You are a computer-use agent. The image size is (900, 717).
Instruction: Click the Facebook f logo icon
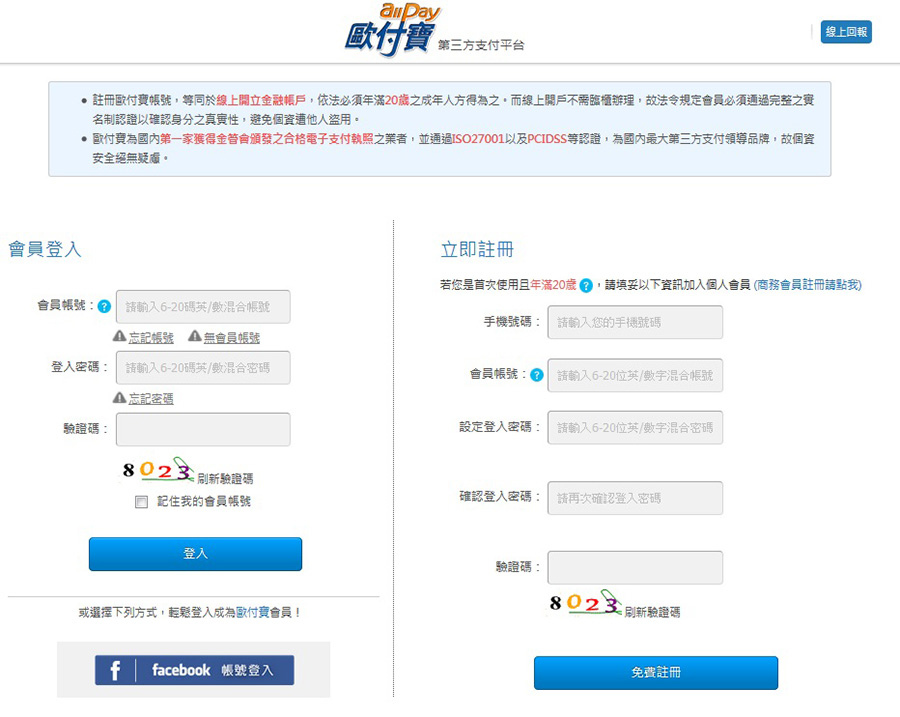(x=115, y=670)
